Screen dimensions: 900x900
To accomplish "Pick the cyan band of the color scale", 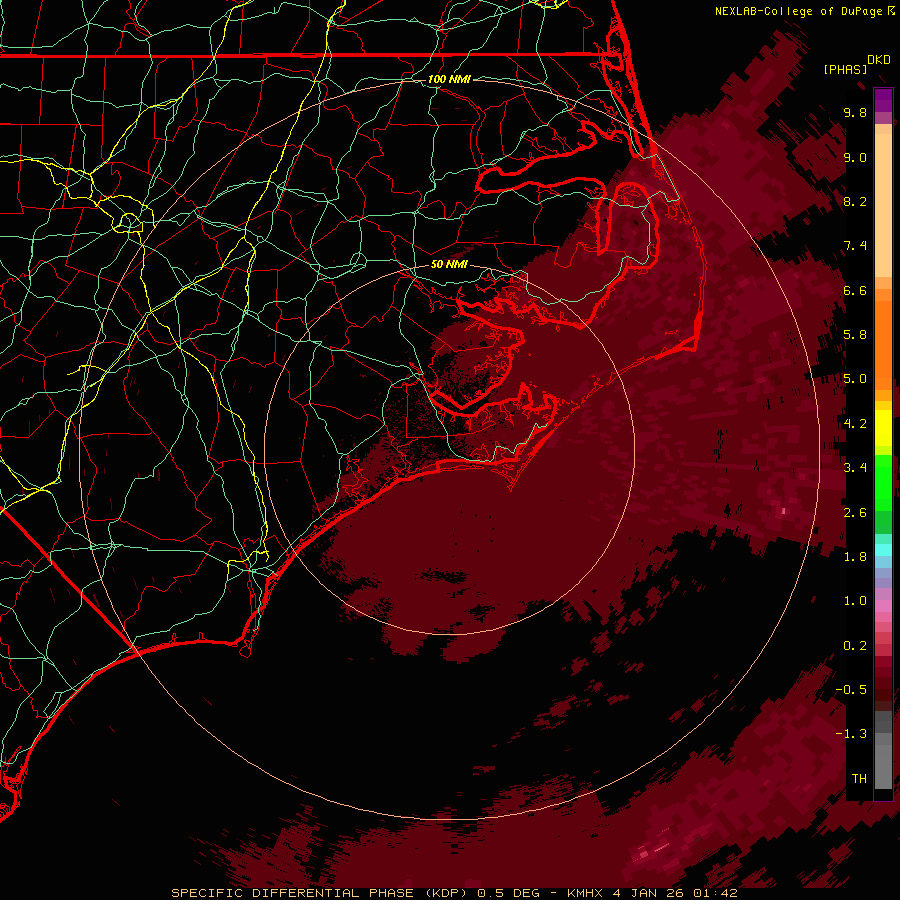I will click(883, 550).
